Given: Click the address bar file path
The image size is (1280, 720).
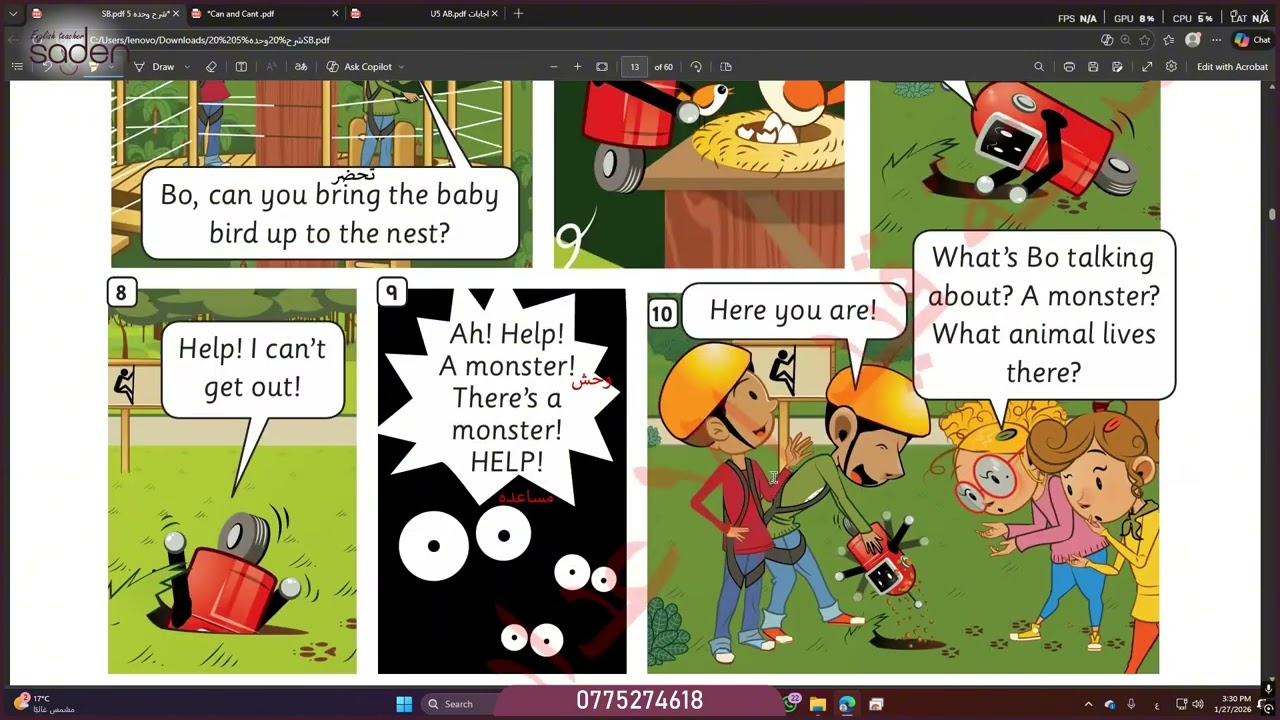Looking at the screenshot, I should (210, 40).
